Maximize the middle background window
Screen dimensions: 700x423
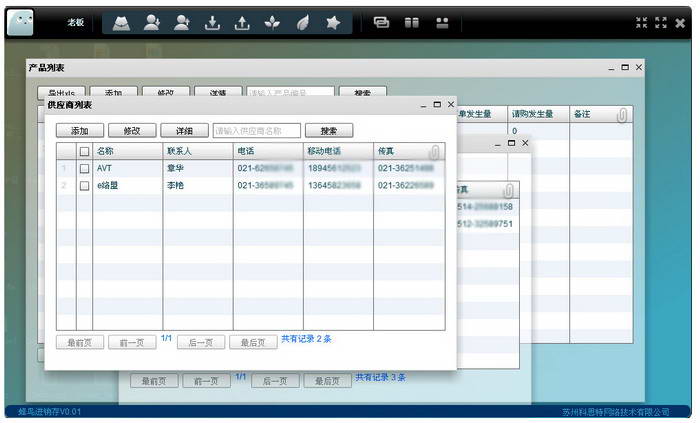(512, 143)
